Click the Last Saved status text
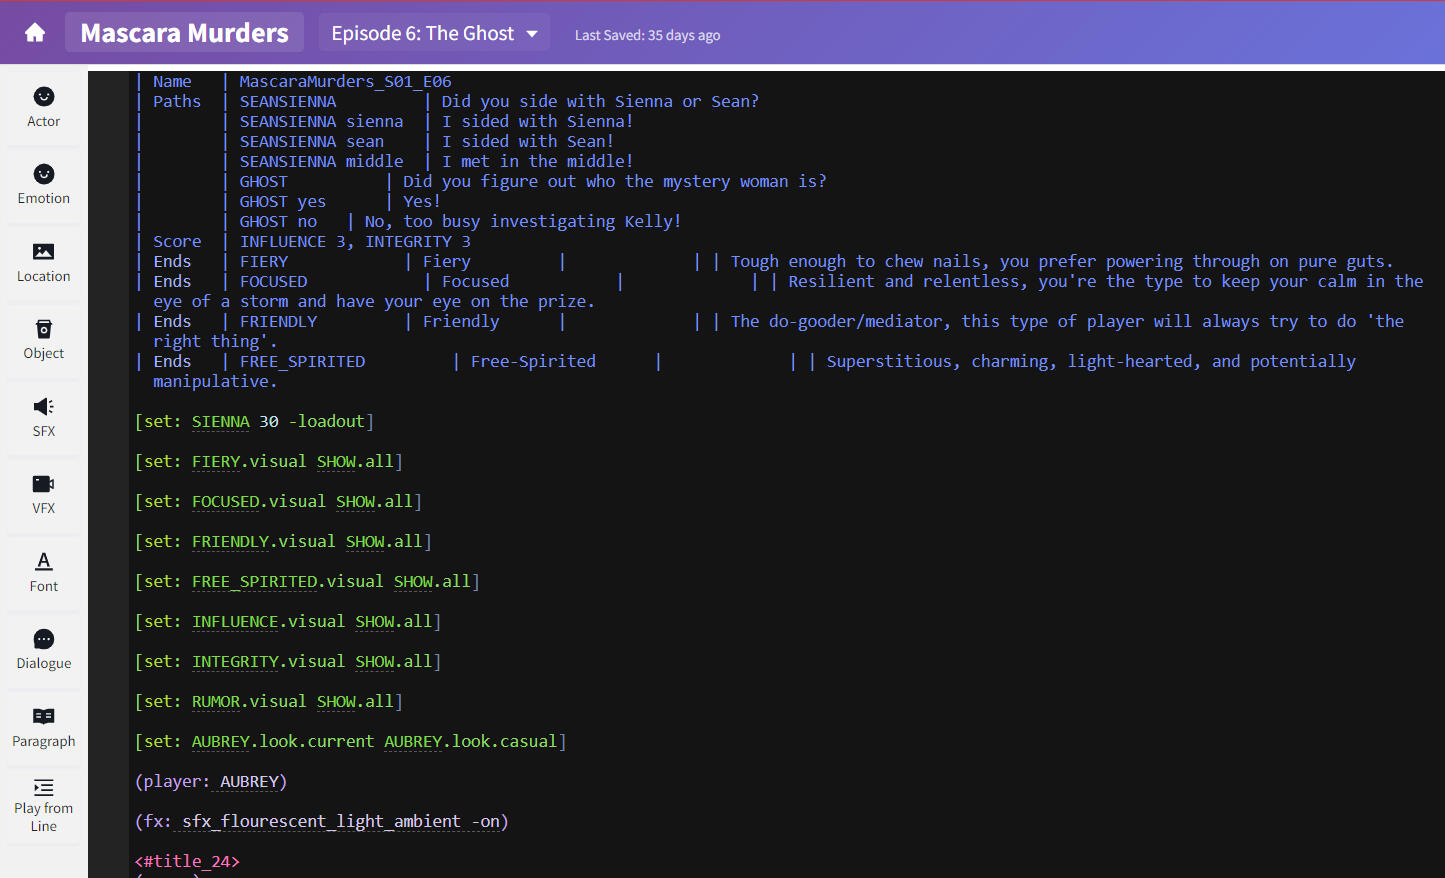1445x878 pixels. tap(647, 35)
